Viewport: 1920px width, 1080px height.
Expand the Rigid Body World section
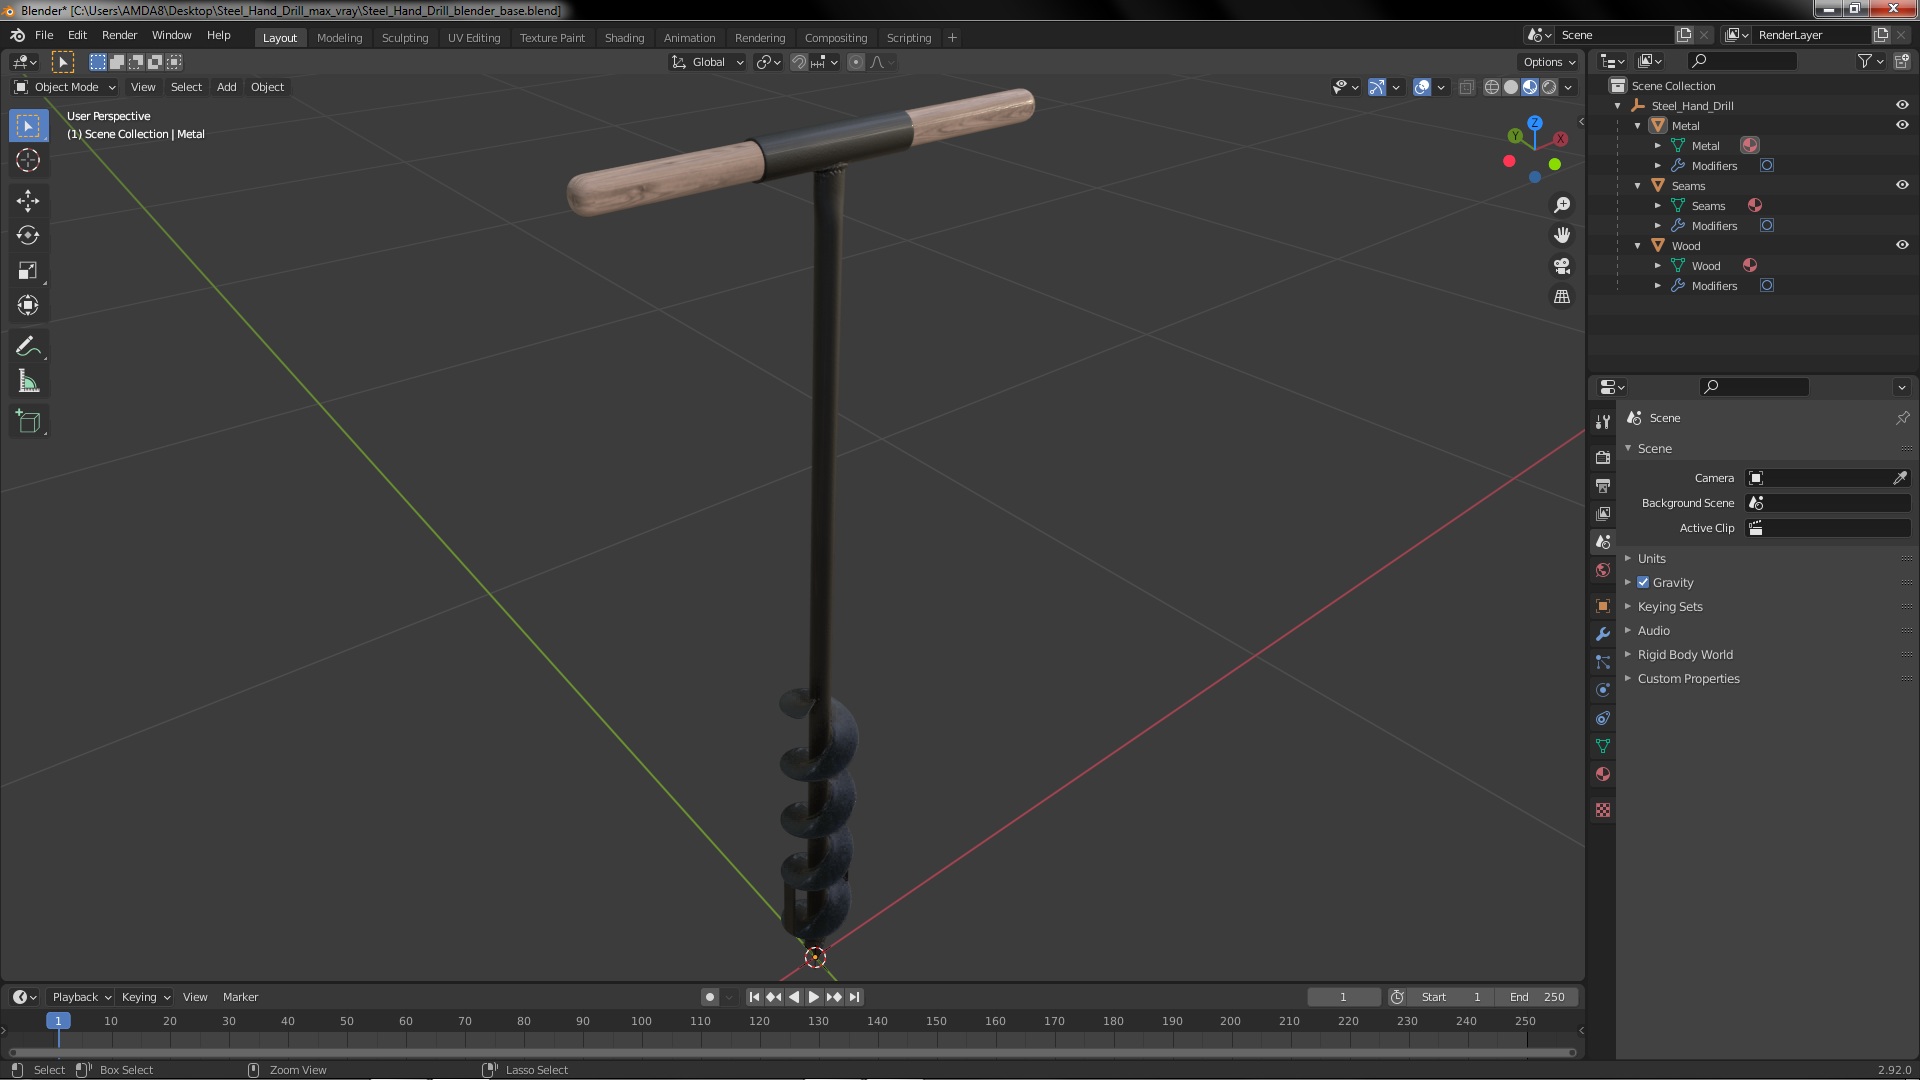[x=1685, y=654]
